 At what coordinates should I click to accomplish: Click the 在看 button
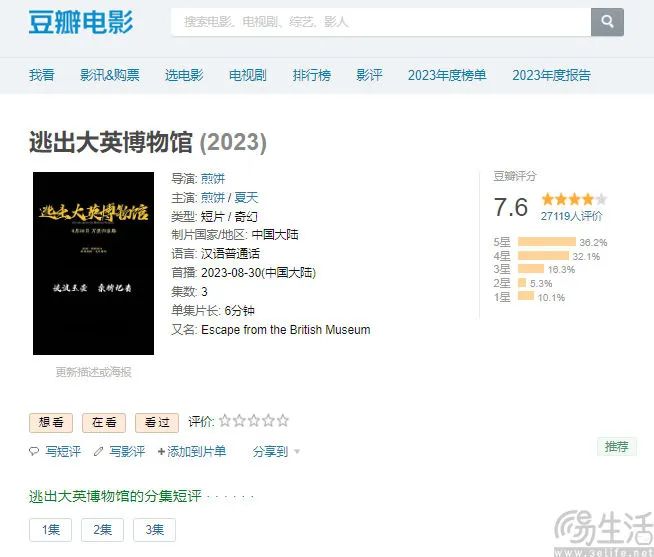click(104, 423)
